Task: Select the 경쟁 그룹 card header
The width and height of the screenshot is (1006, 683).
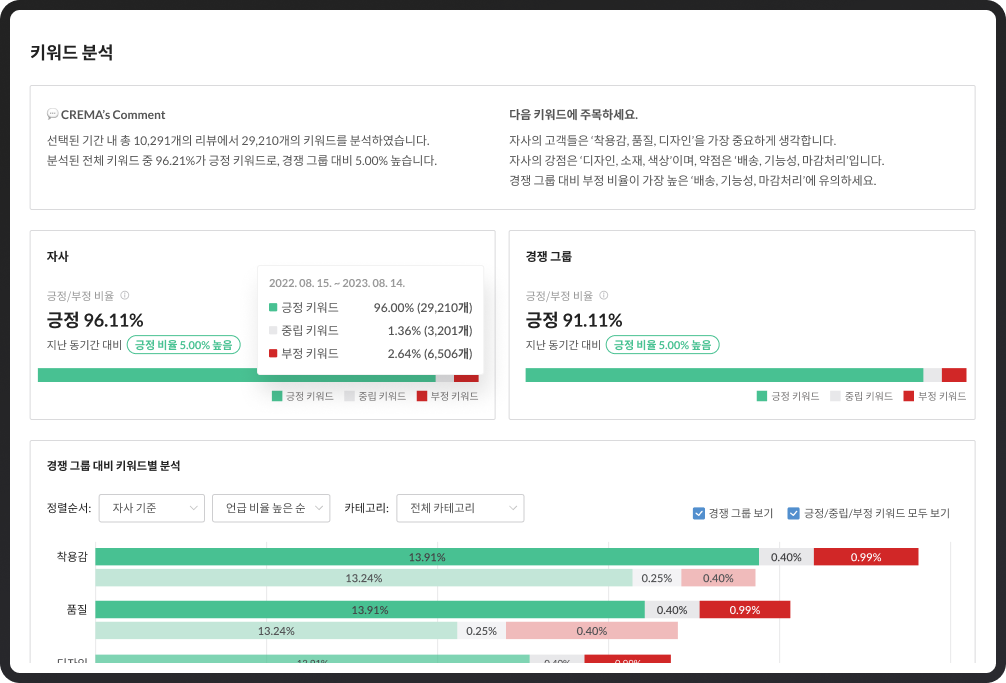Action: 549,256
